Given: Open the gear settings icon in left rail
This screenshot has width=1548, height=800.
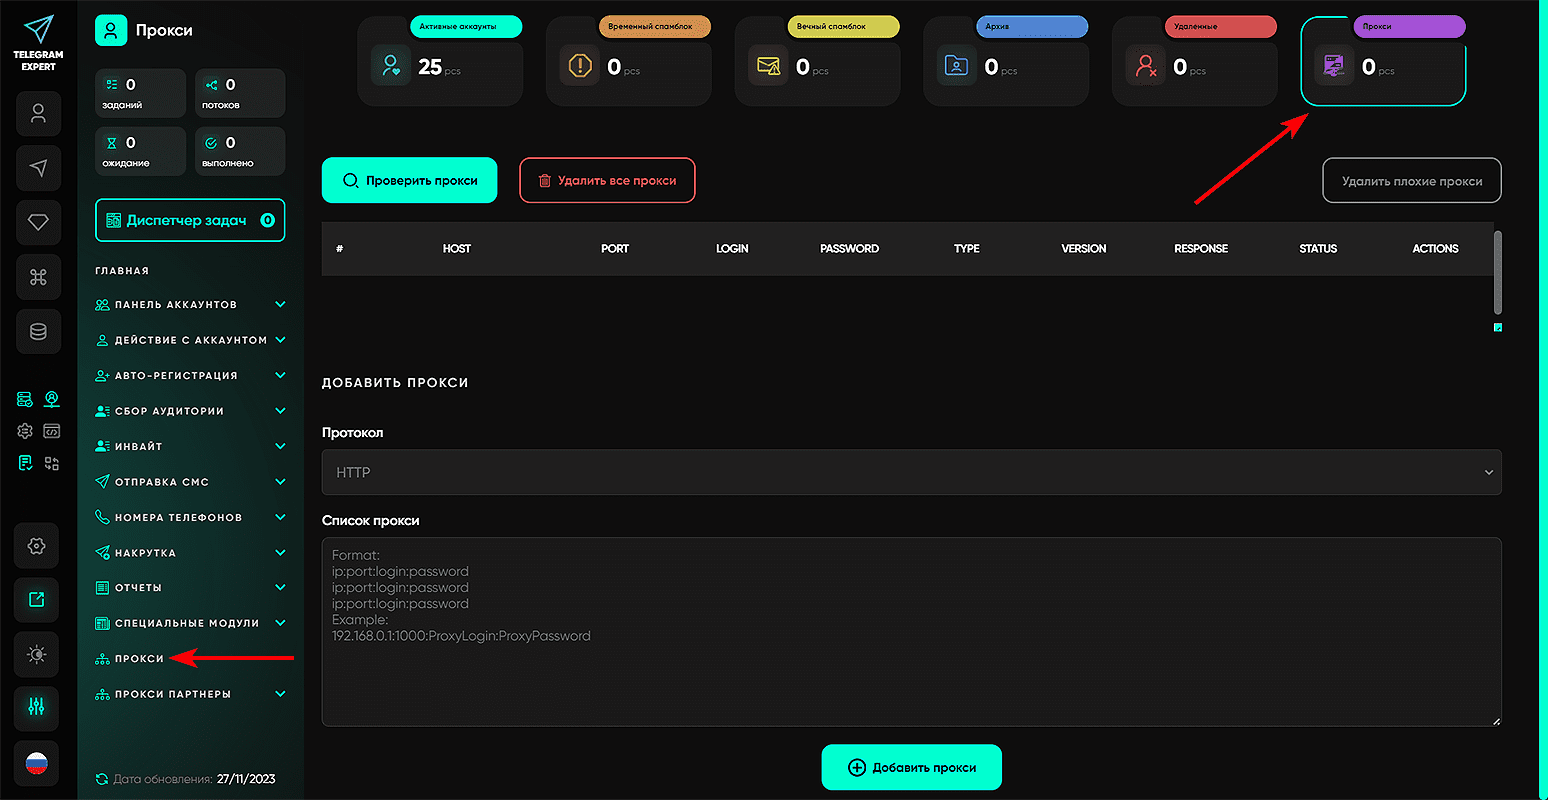Looking at the screenshot, I should point(37,546).
